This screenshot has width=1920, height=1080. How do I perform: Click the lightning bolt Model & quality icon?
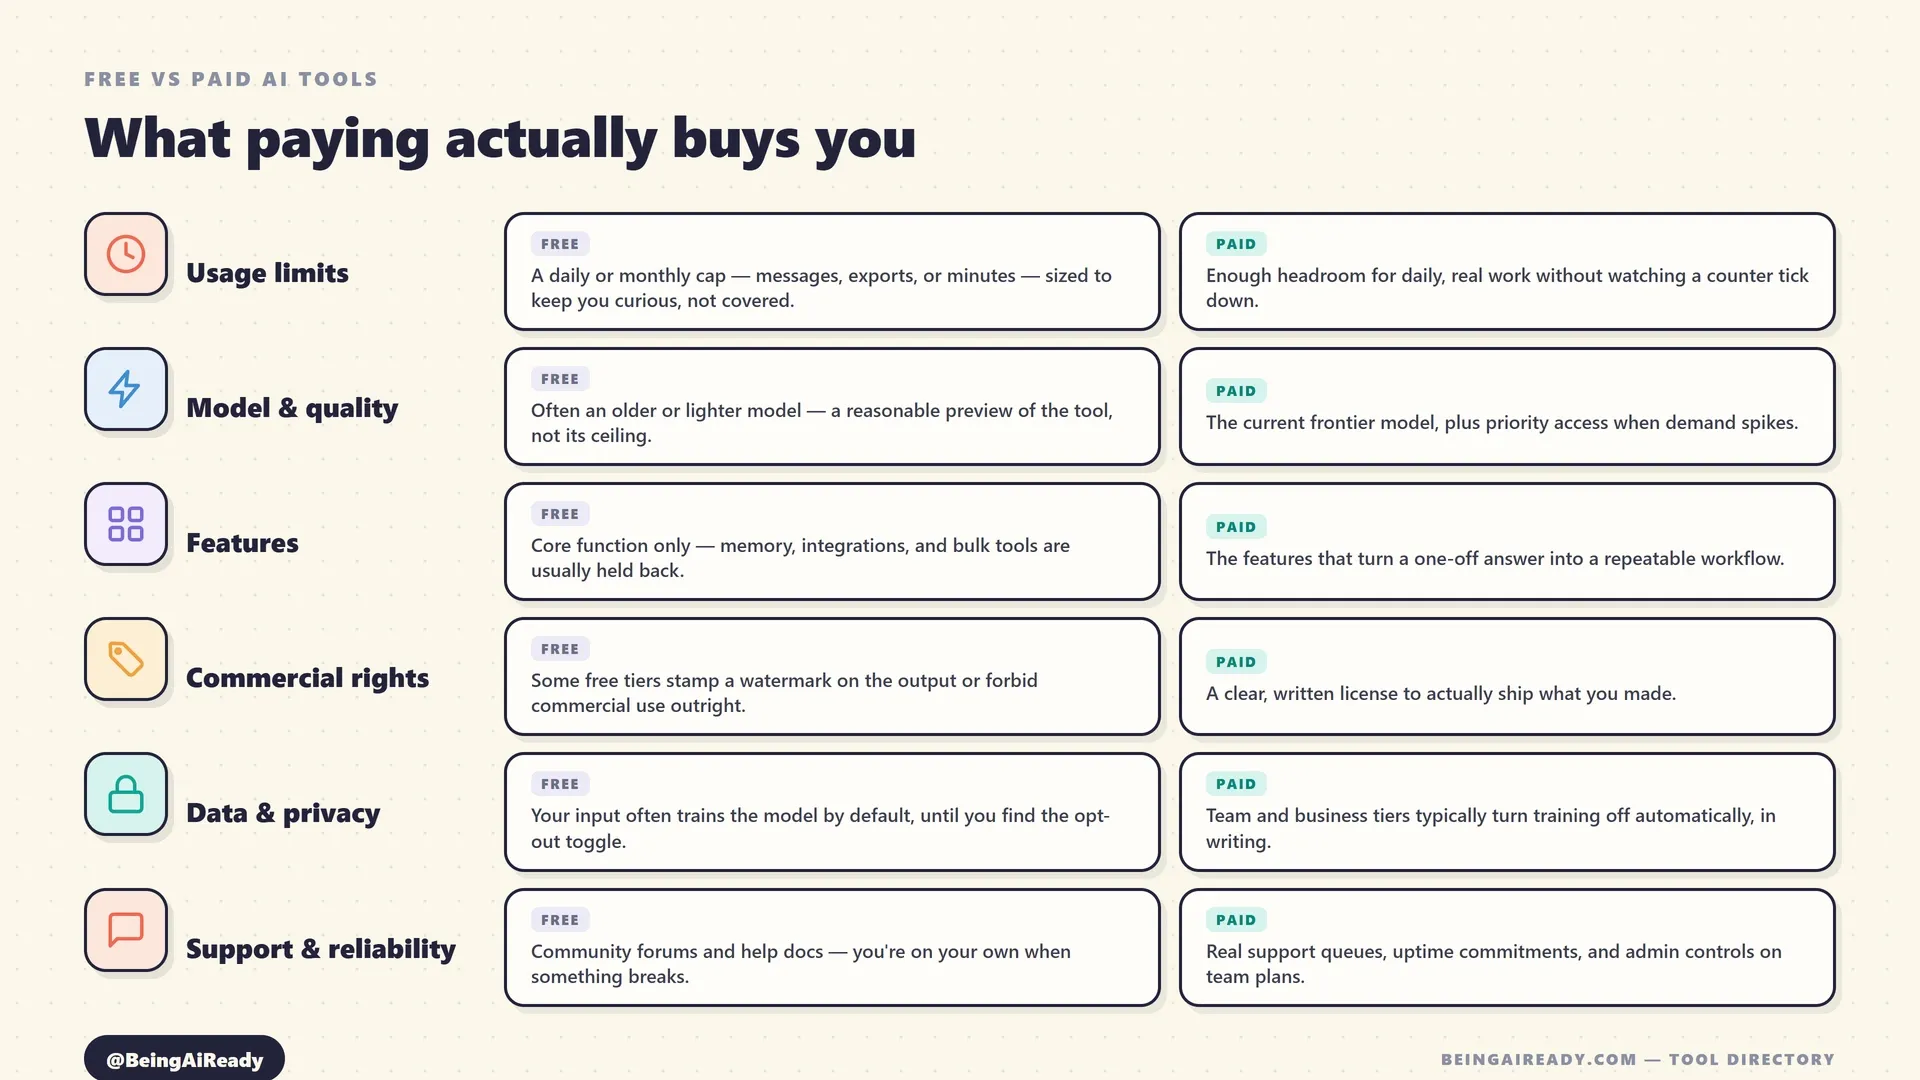coord(126,389)
